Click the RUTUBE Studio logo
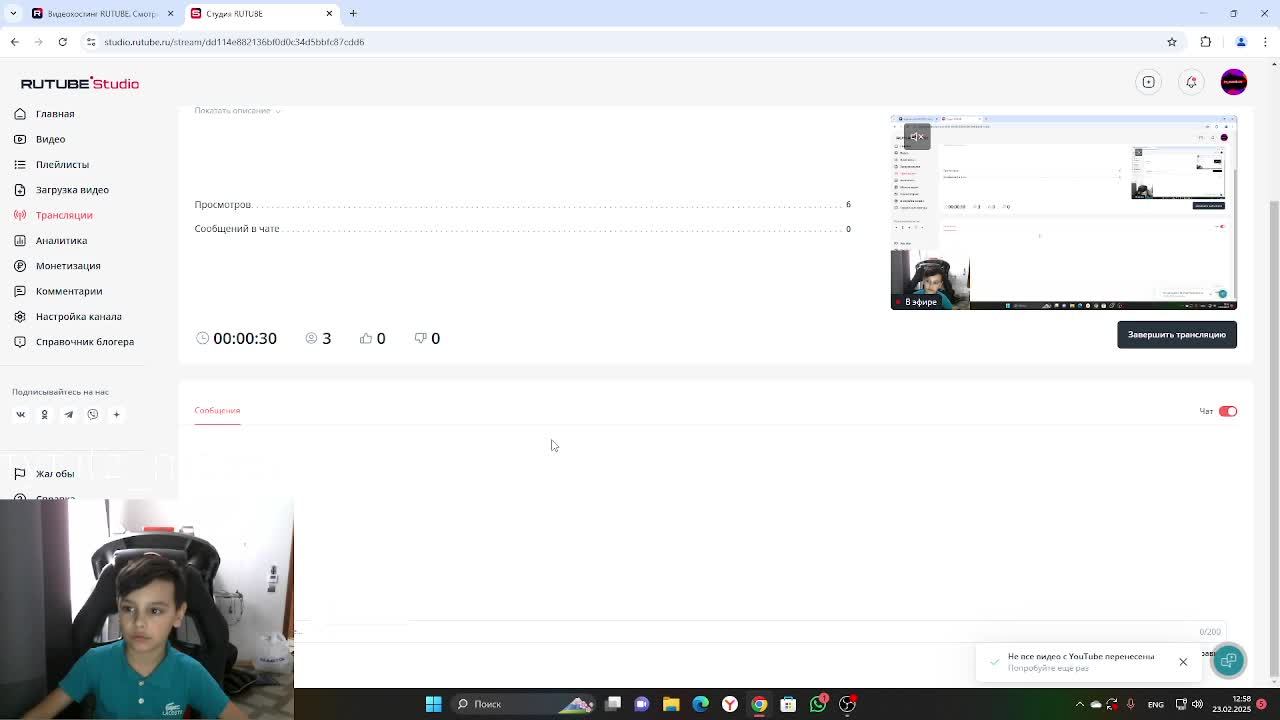 80,83
